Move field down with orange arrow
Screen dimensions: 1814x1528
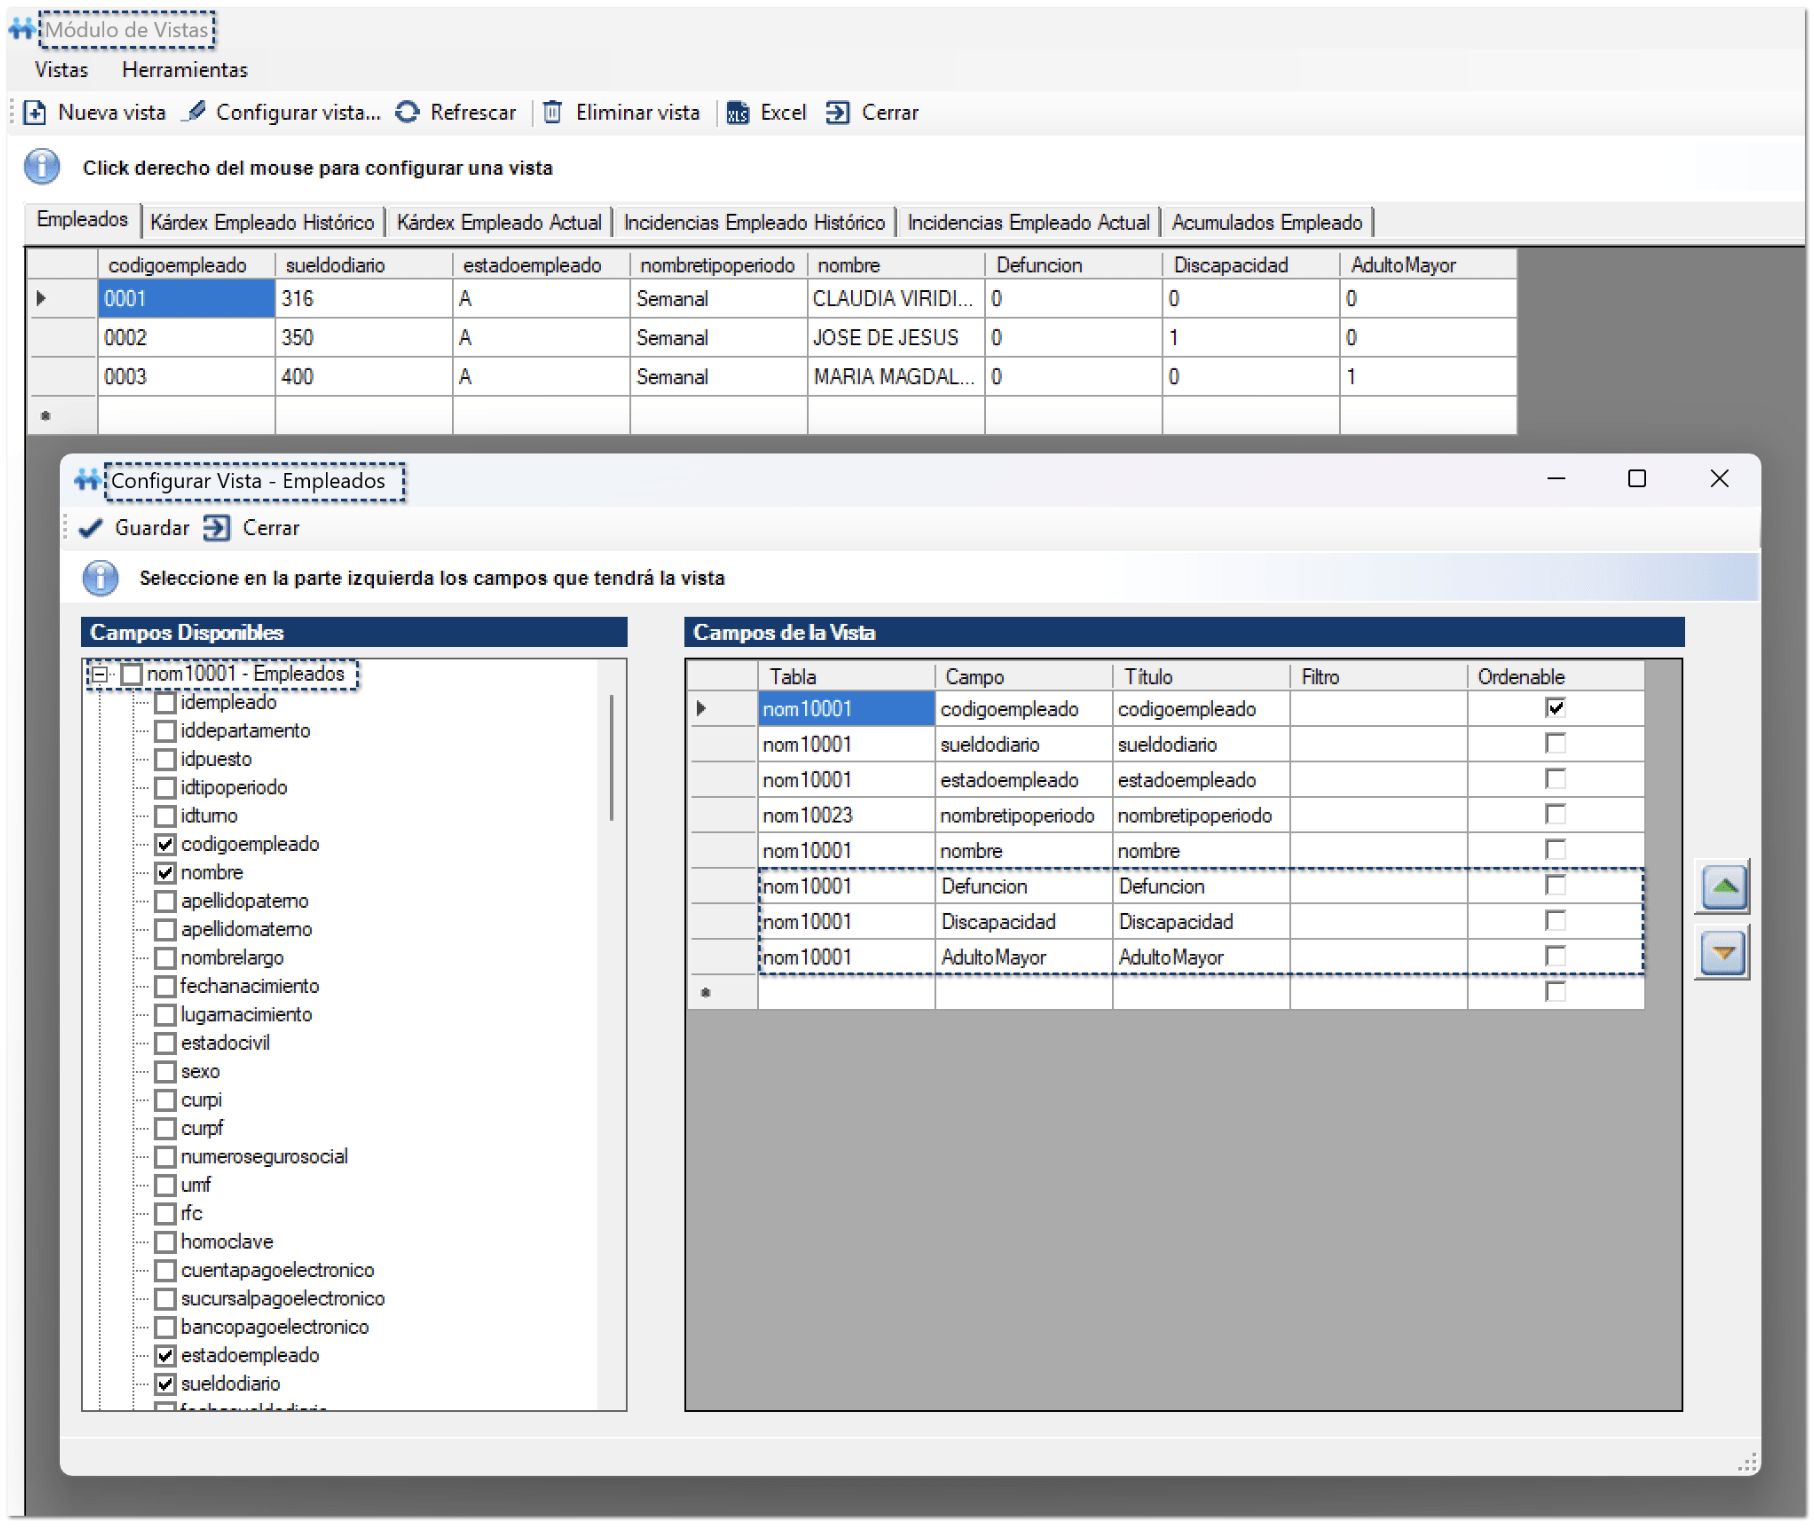click(x=1723, y=954)
